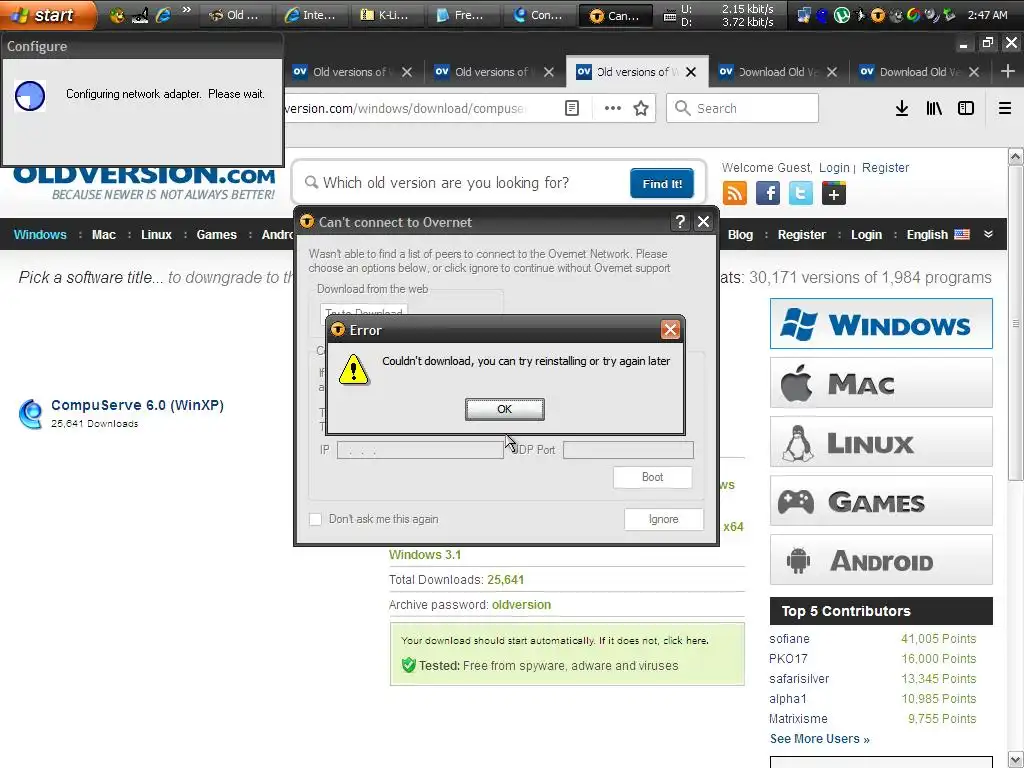This screenshot has width=1024, height=768.
Task: Open contributor safarisilver
Action: (799, 679)
